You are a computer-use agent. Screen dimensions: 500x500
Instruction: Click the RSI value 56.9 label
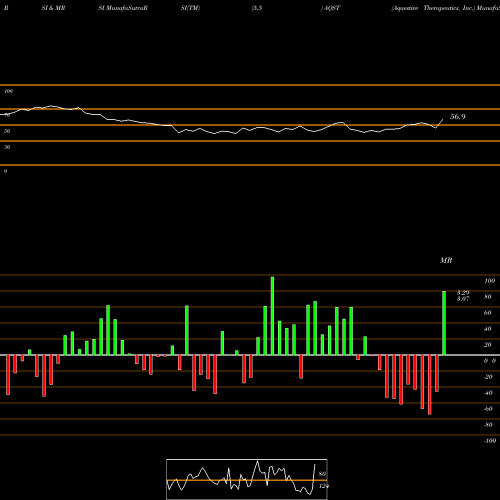tap(457, 117)
